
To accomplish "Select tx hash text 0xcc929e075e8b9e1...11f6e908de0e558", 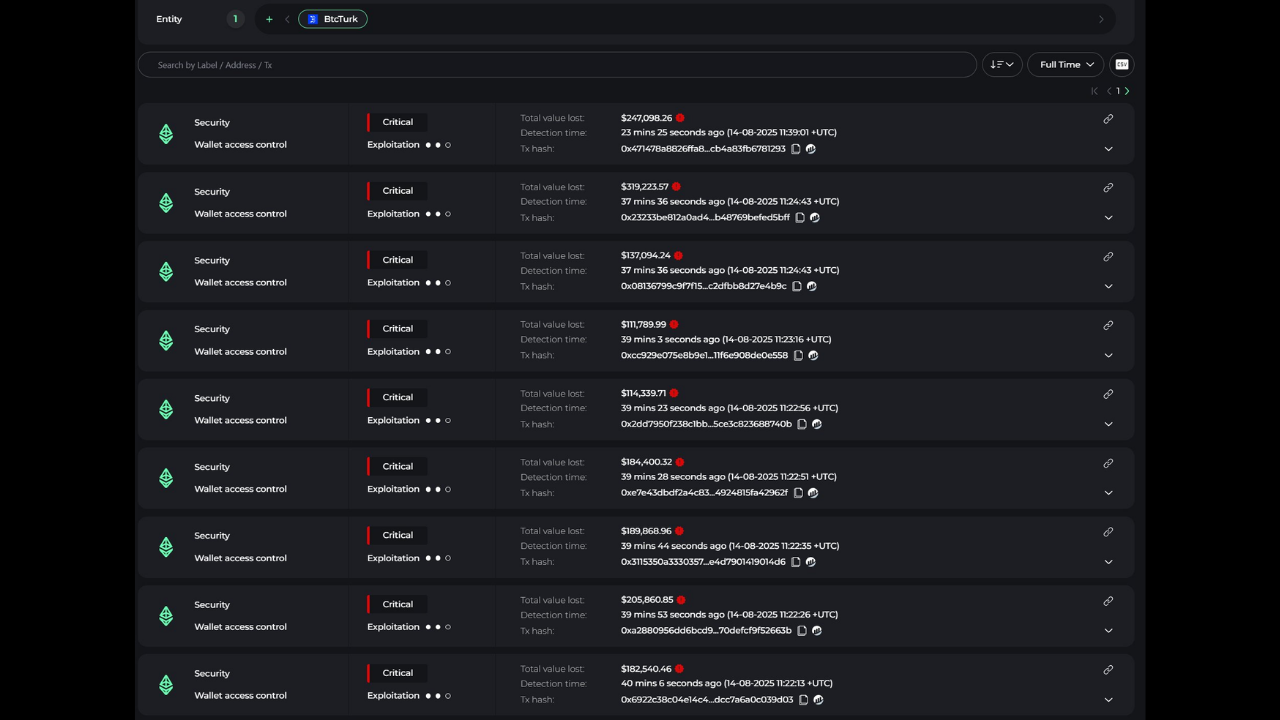I will pyautogui.click(x=704, y=356).
